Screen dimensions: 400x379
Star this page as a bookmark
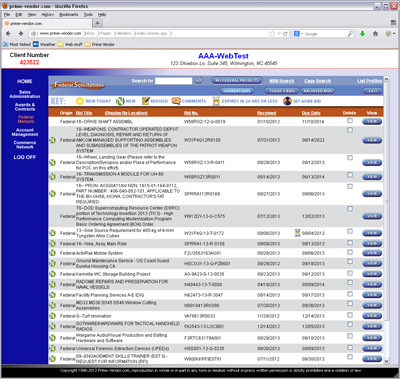[x=272, y=34]
